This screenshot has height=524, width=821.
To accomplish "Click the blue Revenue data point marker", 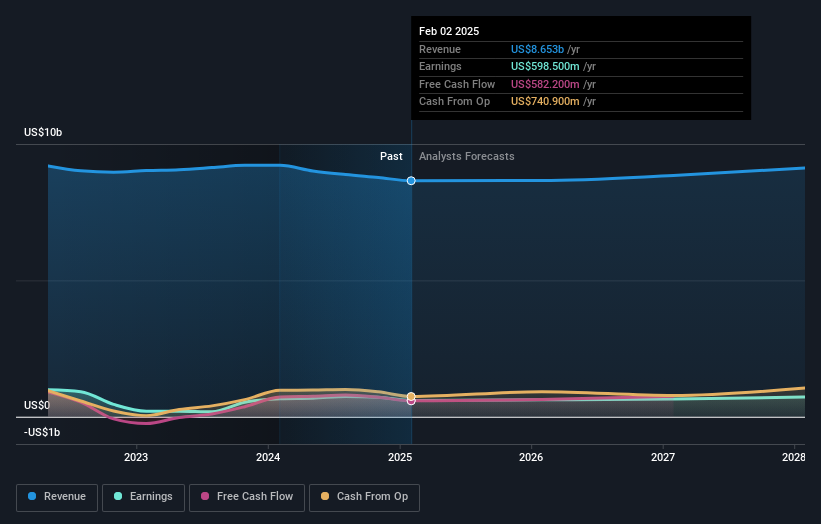I will point(411,181).
